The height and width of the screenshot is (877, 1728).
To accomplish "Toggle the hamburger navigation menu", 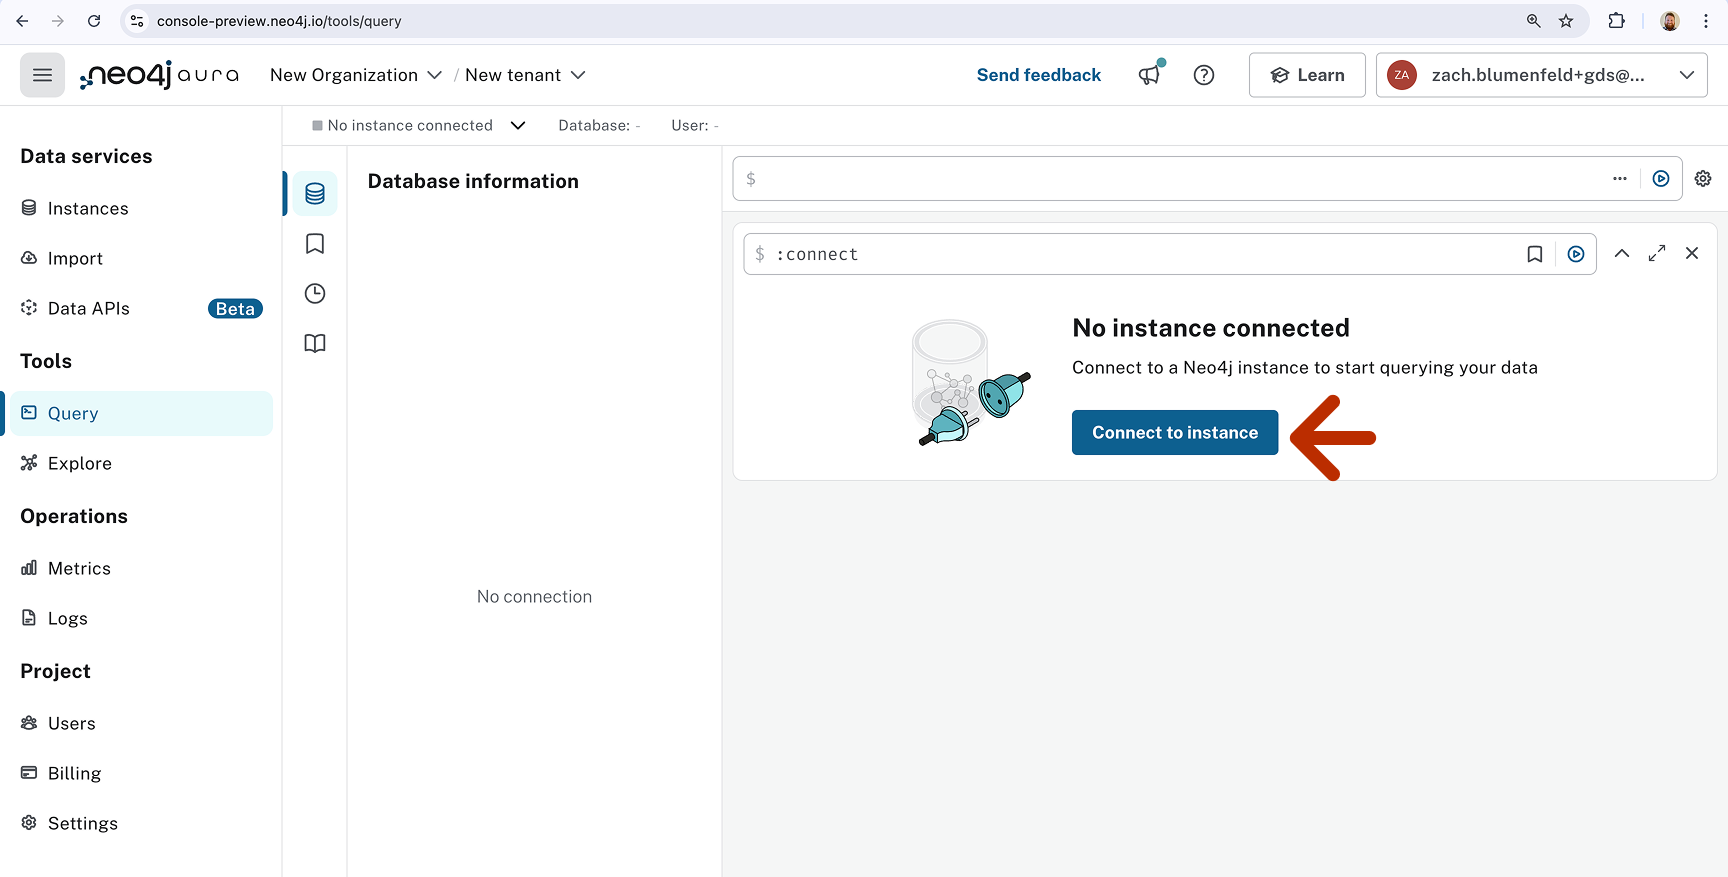I will click(x=42, y=75).
